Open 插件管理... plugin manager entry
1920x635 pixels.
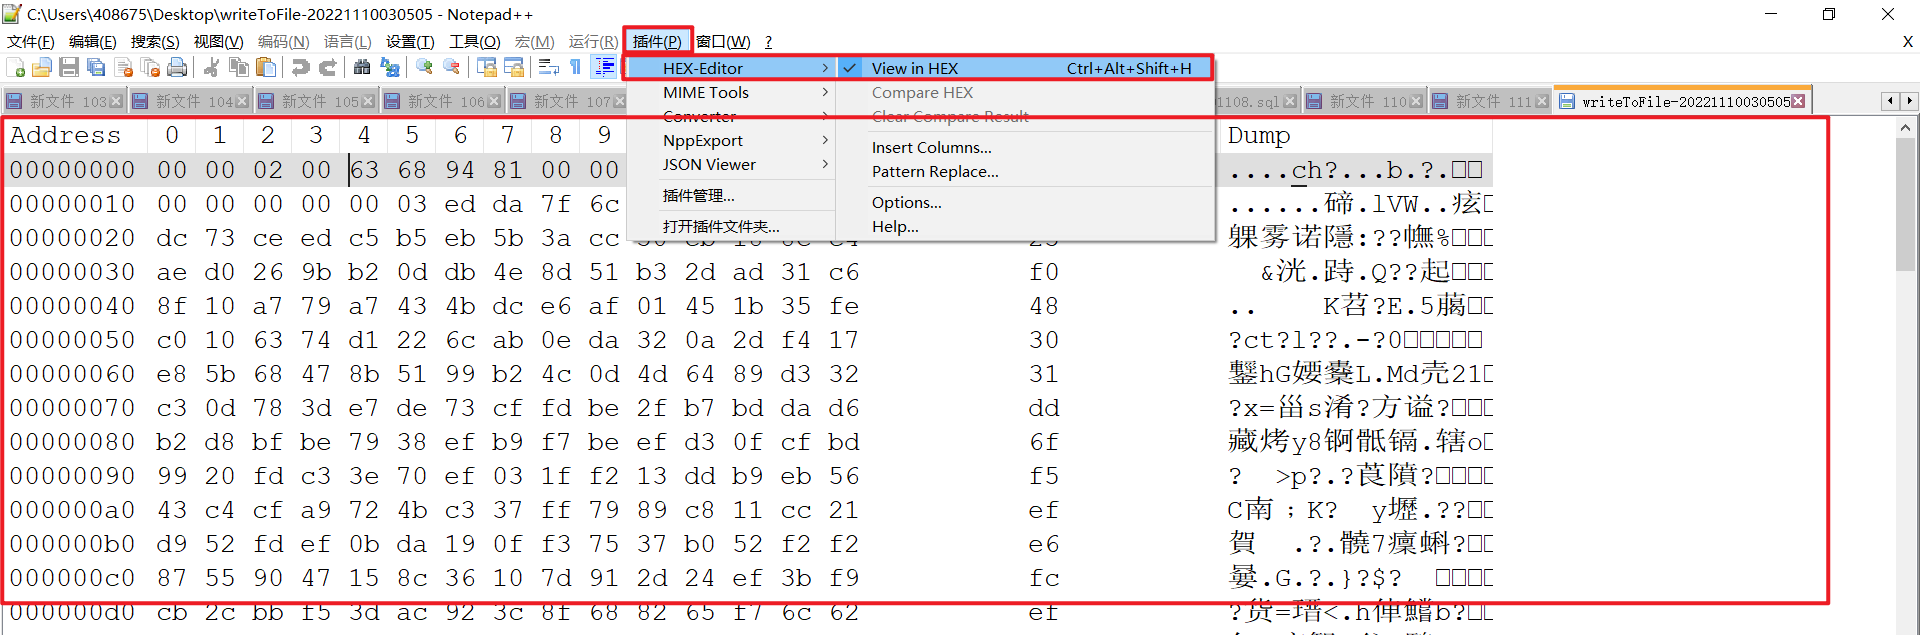click(731, 195)
